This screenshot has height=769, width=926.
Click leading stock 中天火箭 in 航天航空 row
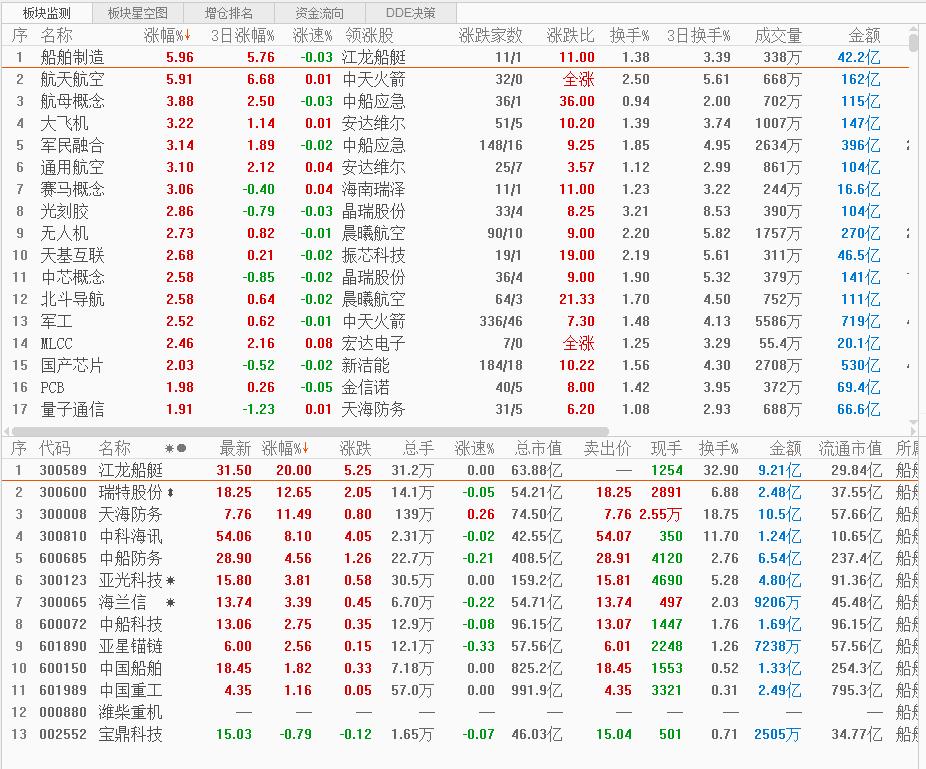374,79
